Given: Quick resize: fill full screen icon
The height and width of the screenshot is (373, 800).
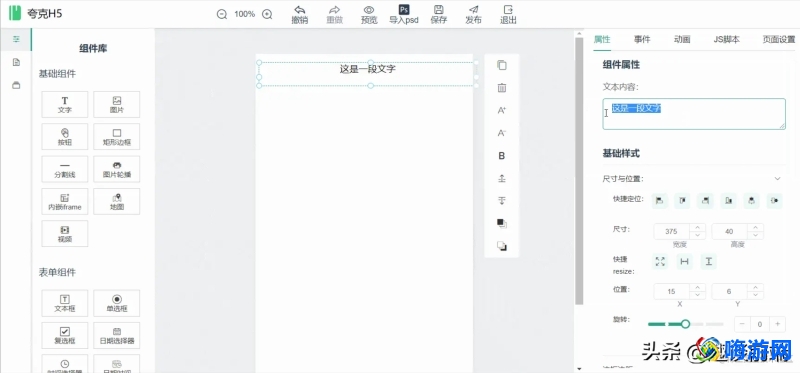Looking at the screenshot, I should [x=660, y=261].
